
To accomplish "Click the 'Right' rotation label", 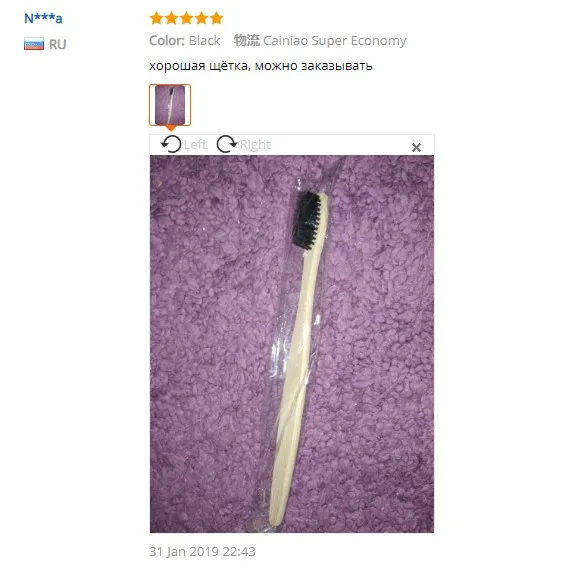I will [255, 145].
